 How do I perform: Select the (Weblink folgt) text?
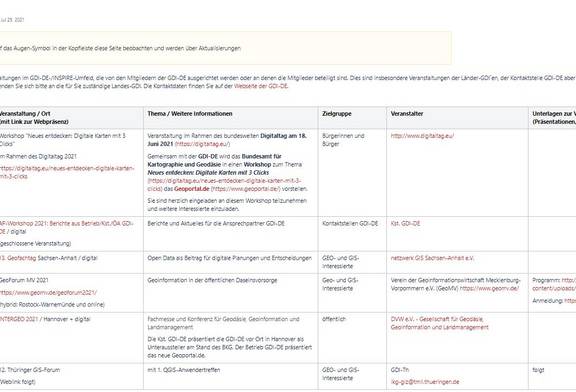coord(18,382)
